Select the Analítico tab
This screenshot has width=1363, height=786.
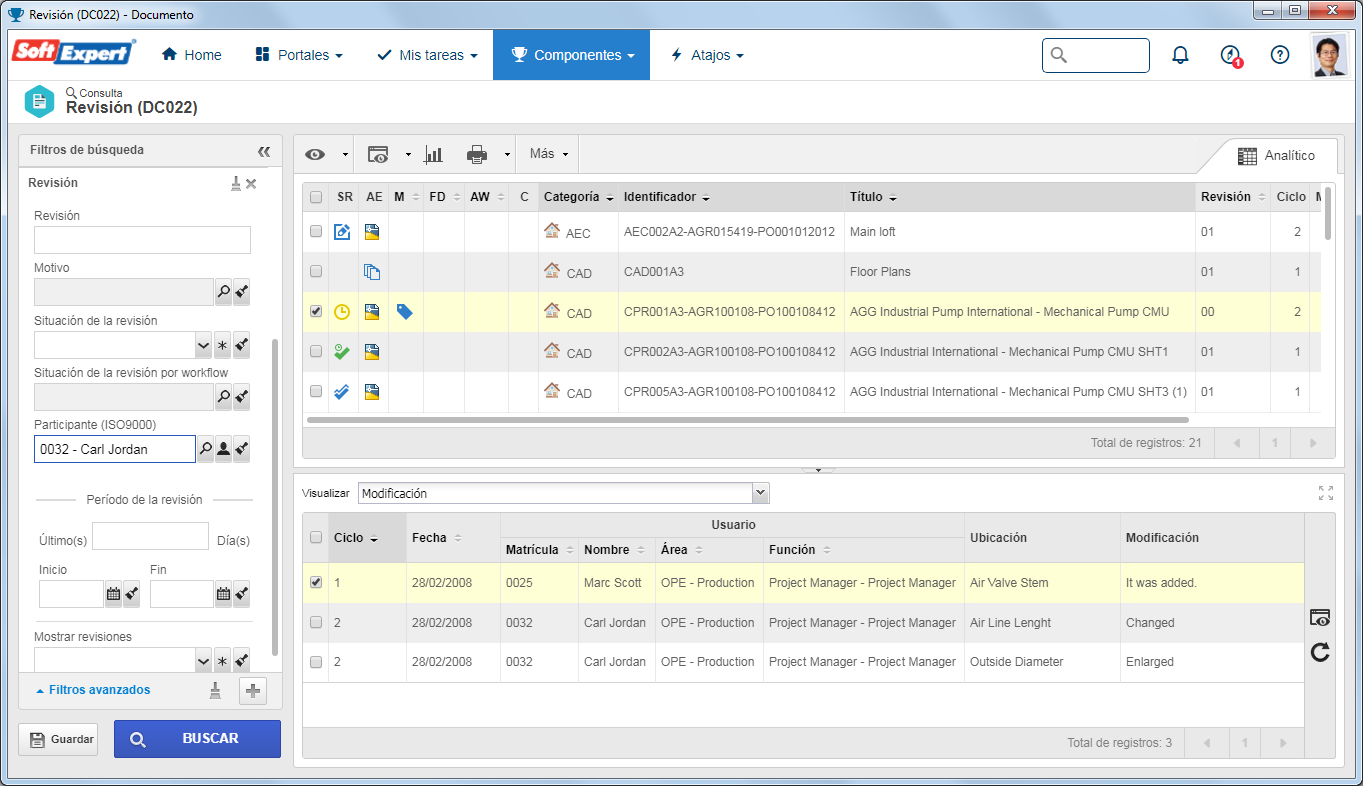tap(1275, 155)
